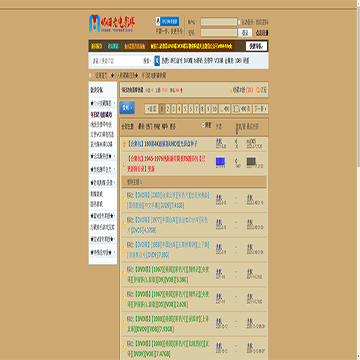Click the breadcrumb home icon
Screen dimensions: 360x360
coord(90,76)
